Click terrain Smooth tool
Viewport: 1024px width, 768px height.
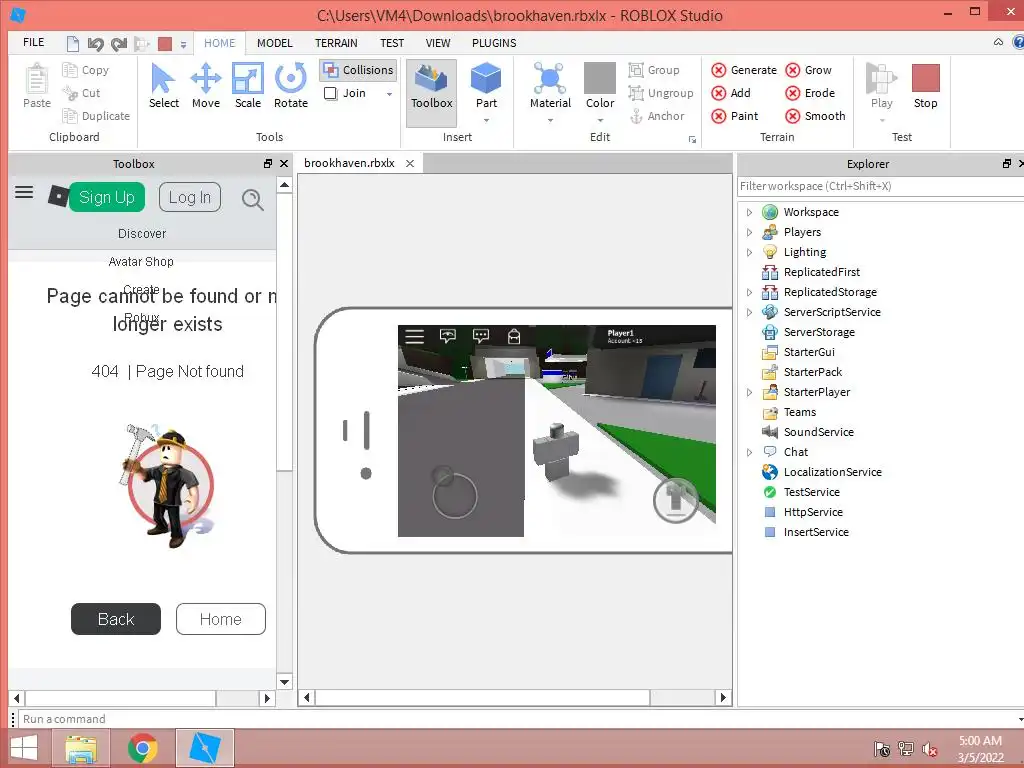point(815,116)
